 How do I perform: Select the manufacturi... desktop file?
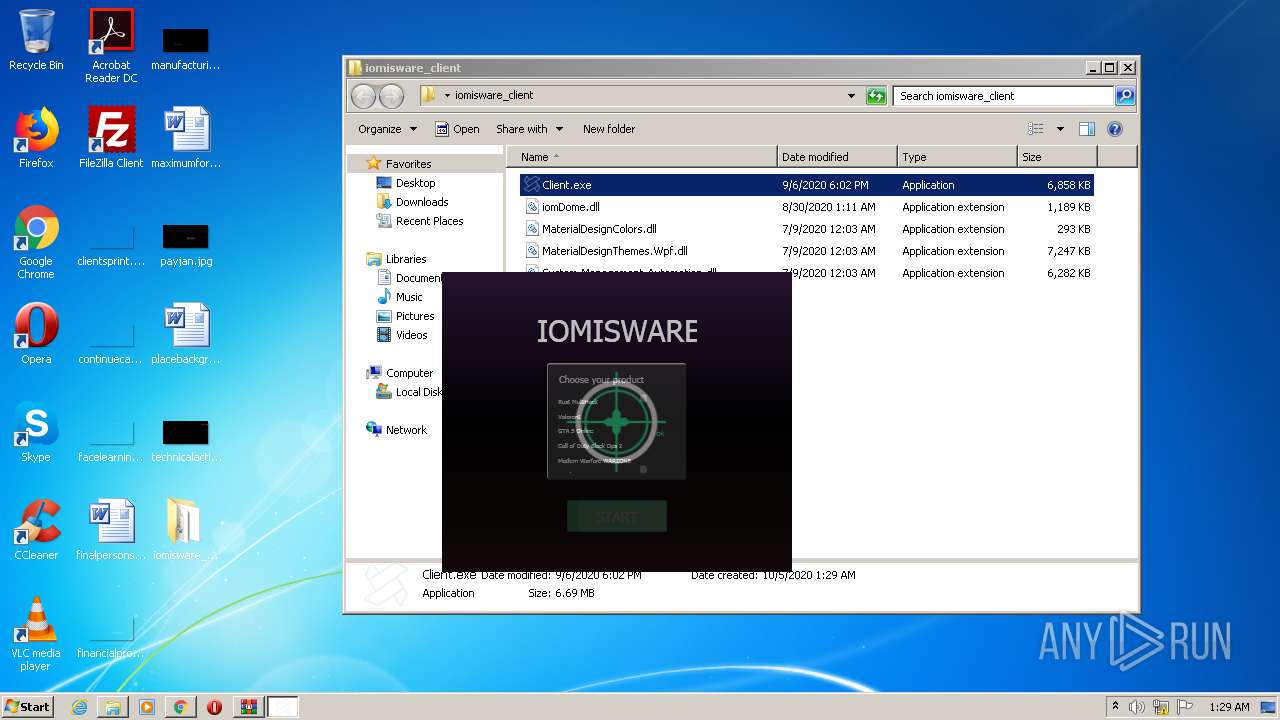click(x=186, y=48)
